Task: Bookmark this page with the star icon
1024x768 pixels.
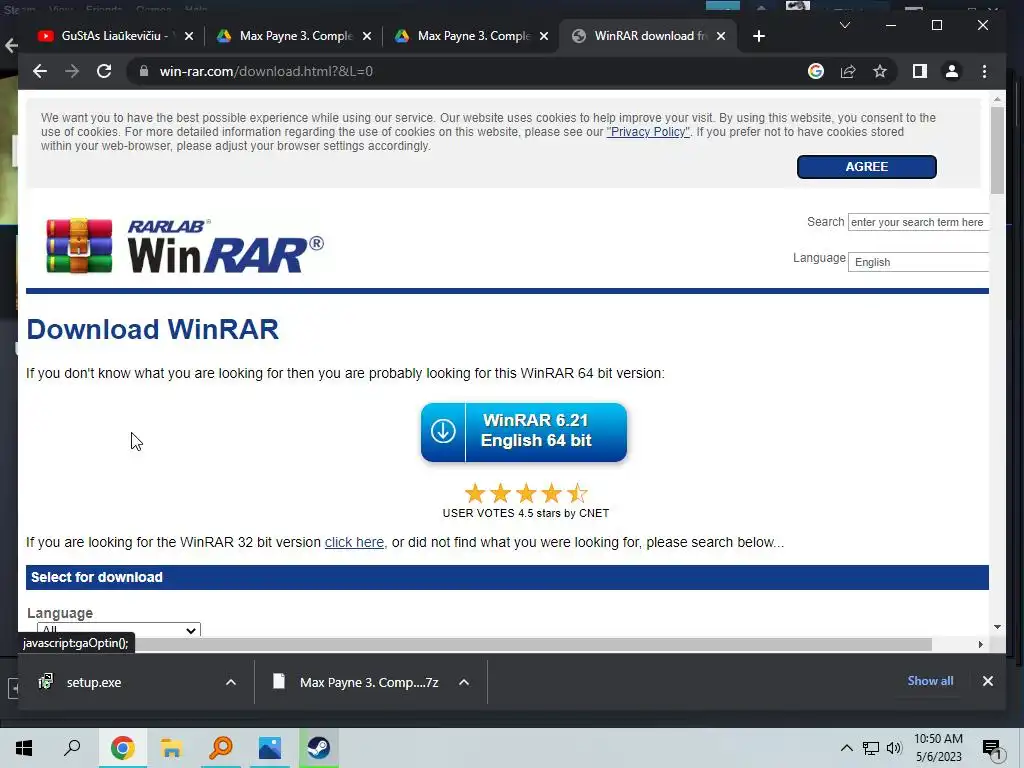Action: 880,71
